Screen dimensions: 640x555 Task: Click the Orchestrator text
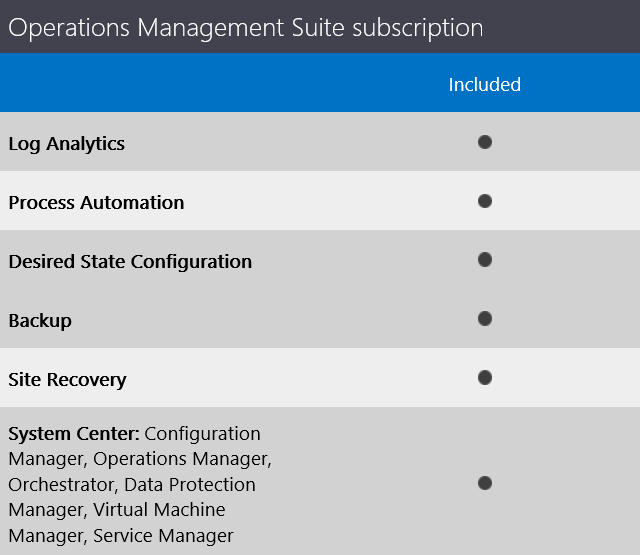pos(61,484)
